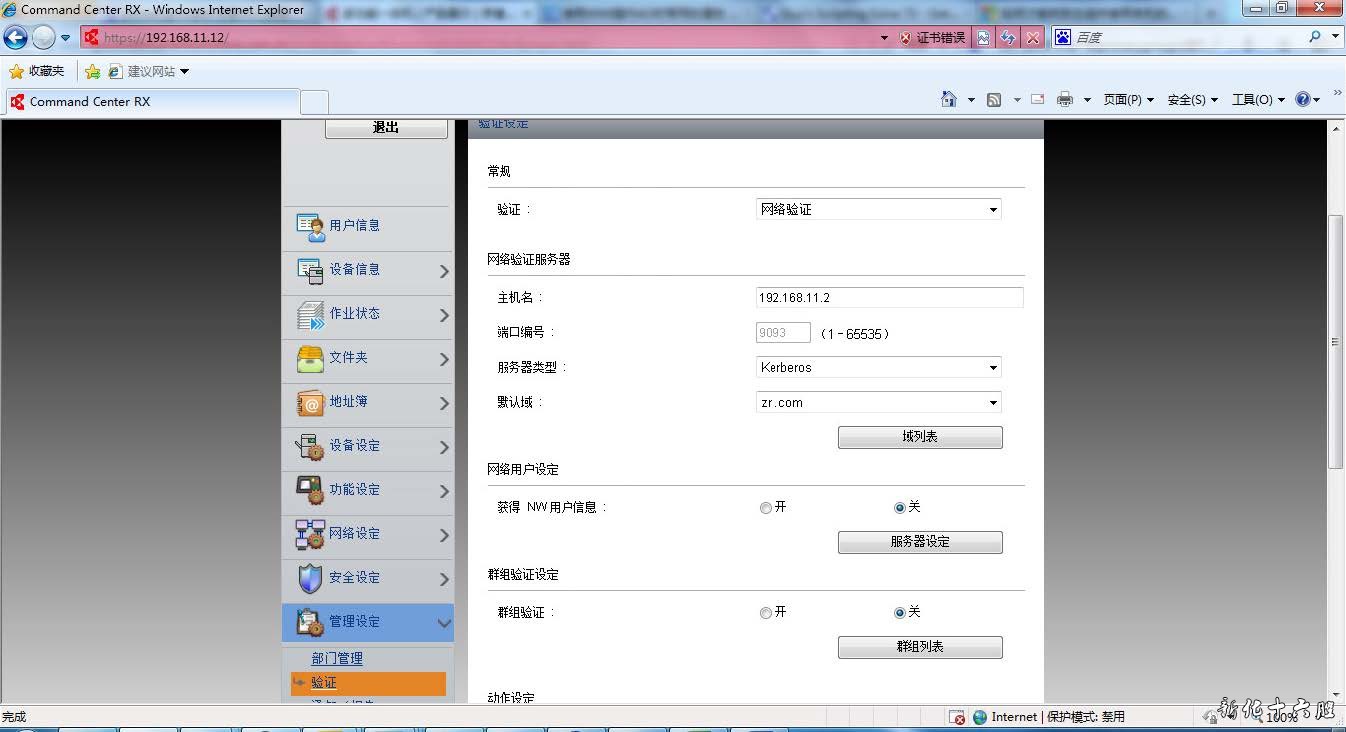Click the 管理设定 clipboard icon
1346x732 pixels.
(x=310, y=622)
